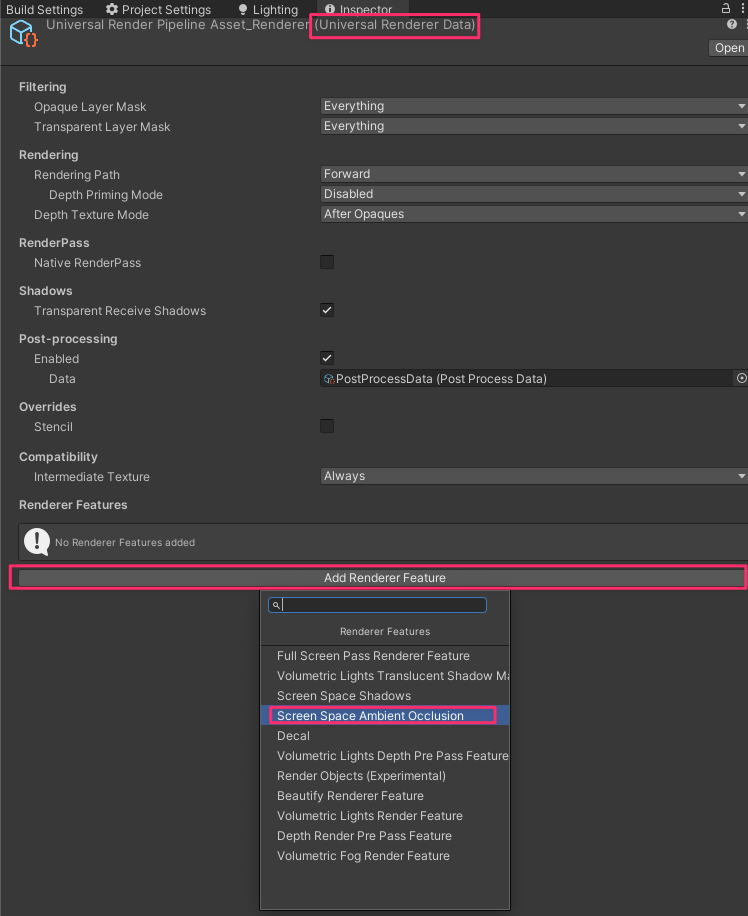Select Decal from the feature list
The height and width of the screenshot is (916, 748).
[293, 735]
